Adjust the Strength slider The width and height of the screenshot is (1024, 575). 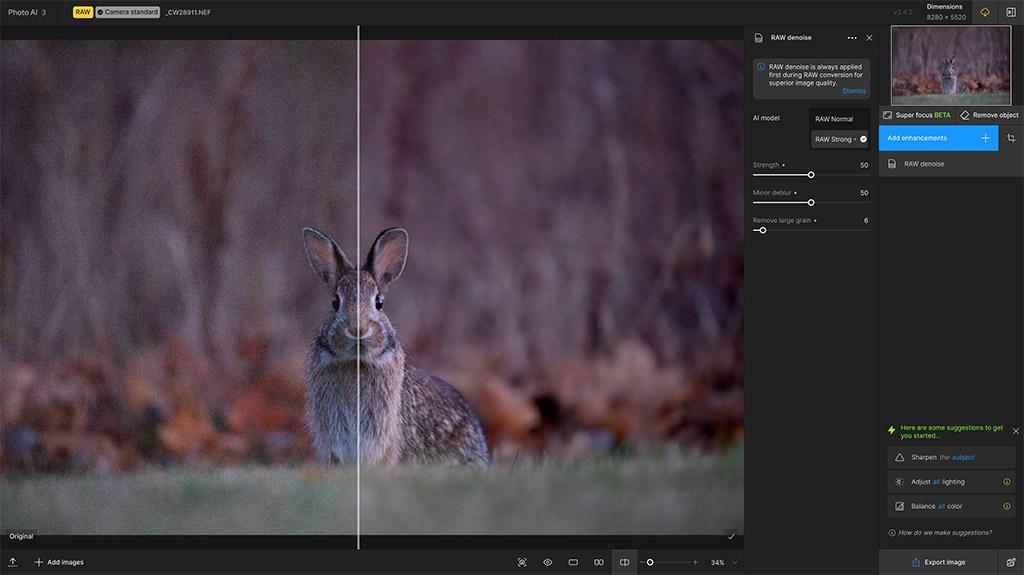click(x=811, y=175)
